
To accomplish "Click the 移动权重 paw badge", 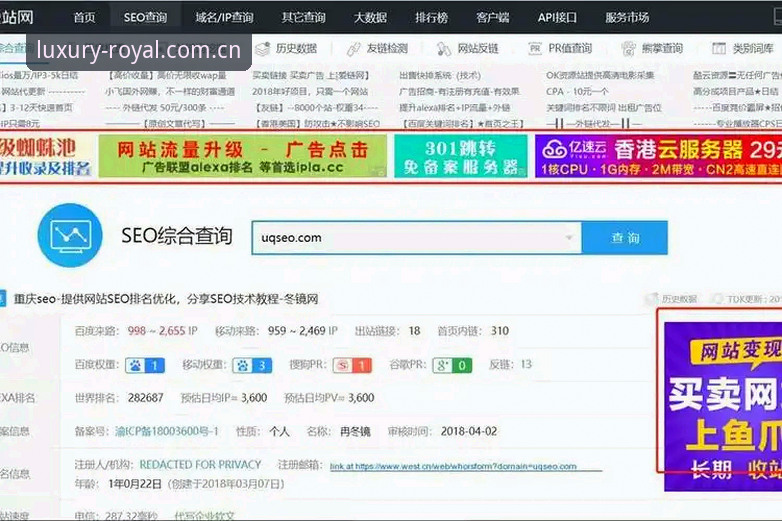I will coord(252,365).
